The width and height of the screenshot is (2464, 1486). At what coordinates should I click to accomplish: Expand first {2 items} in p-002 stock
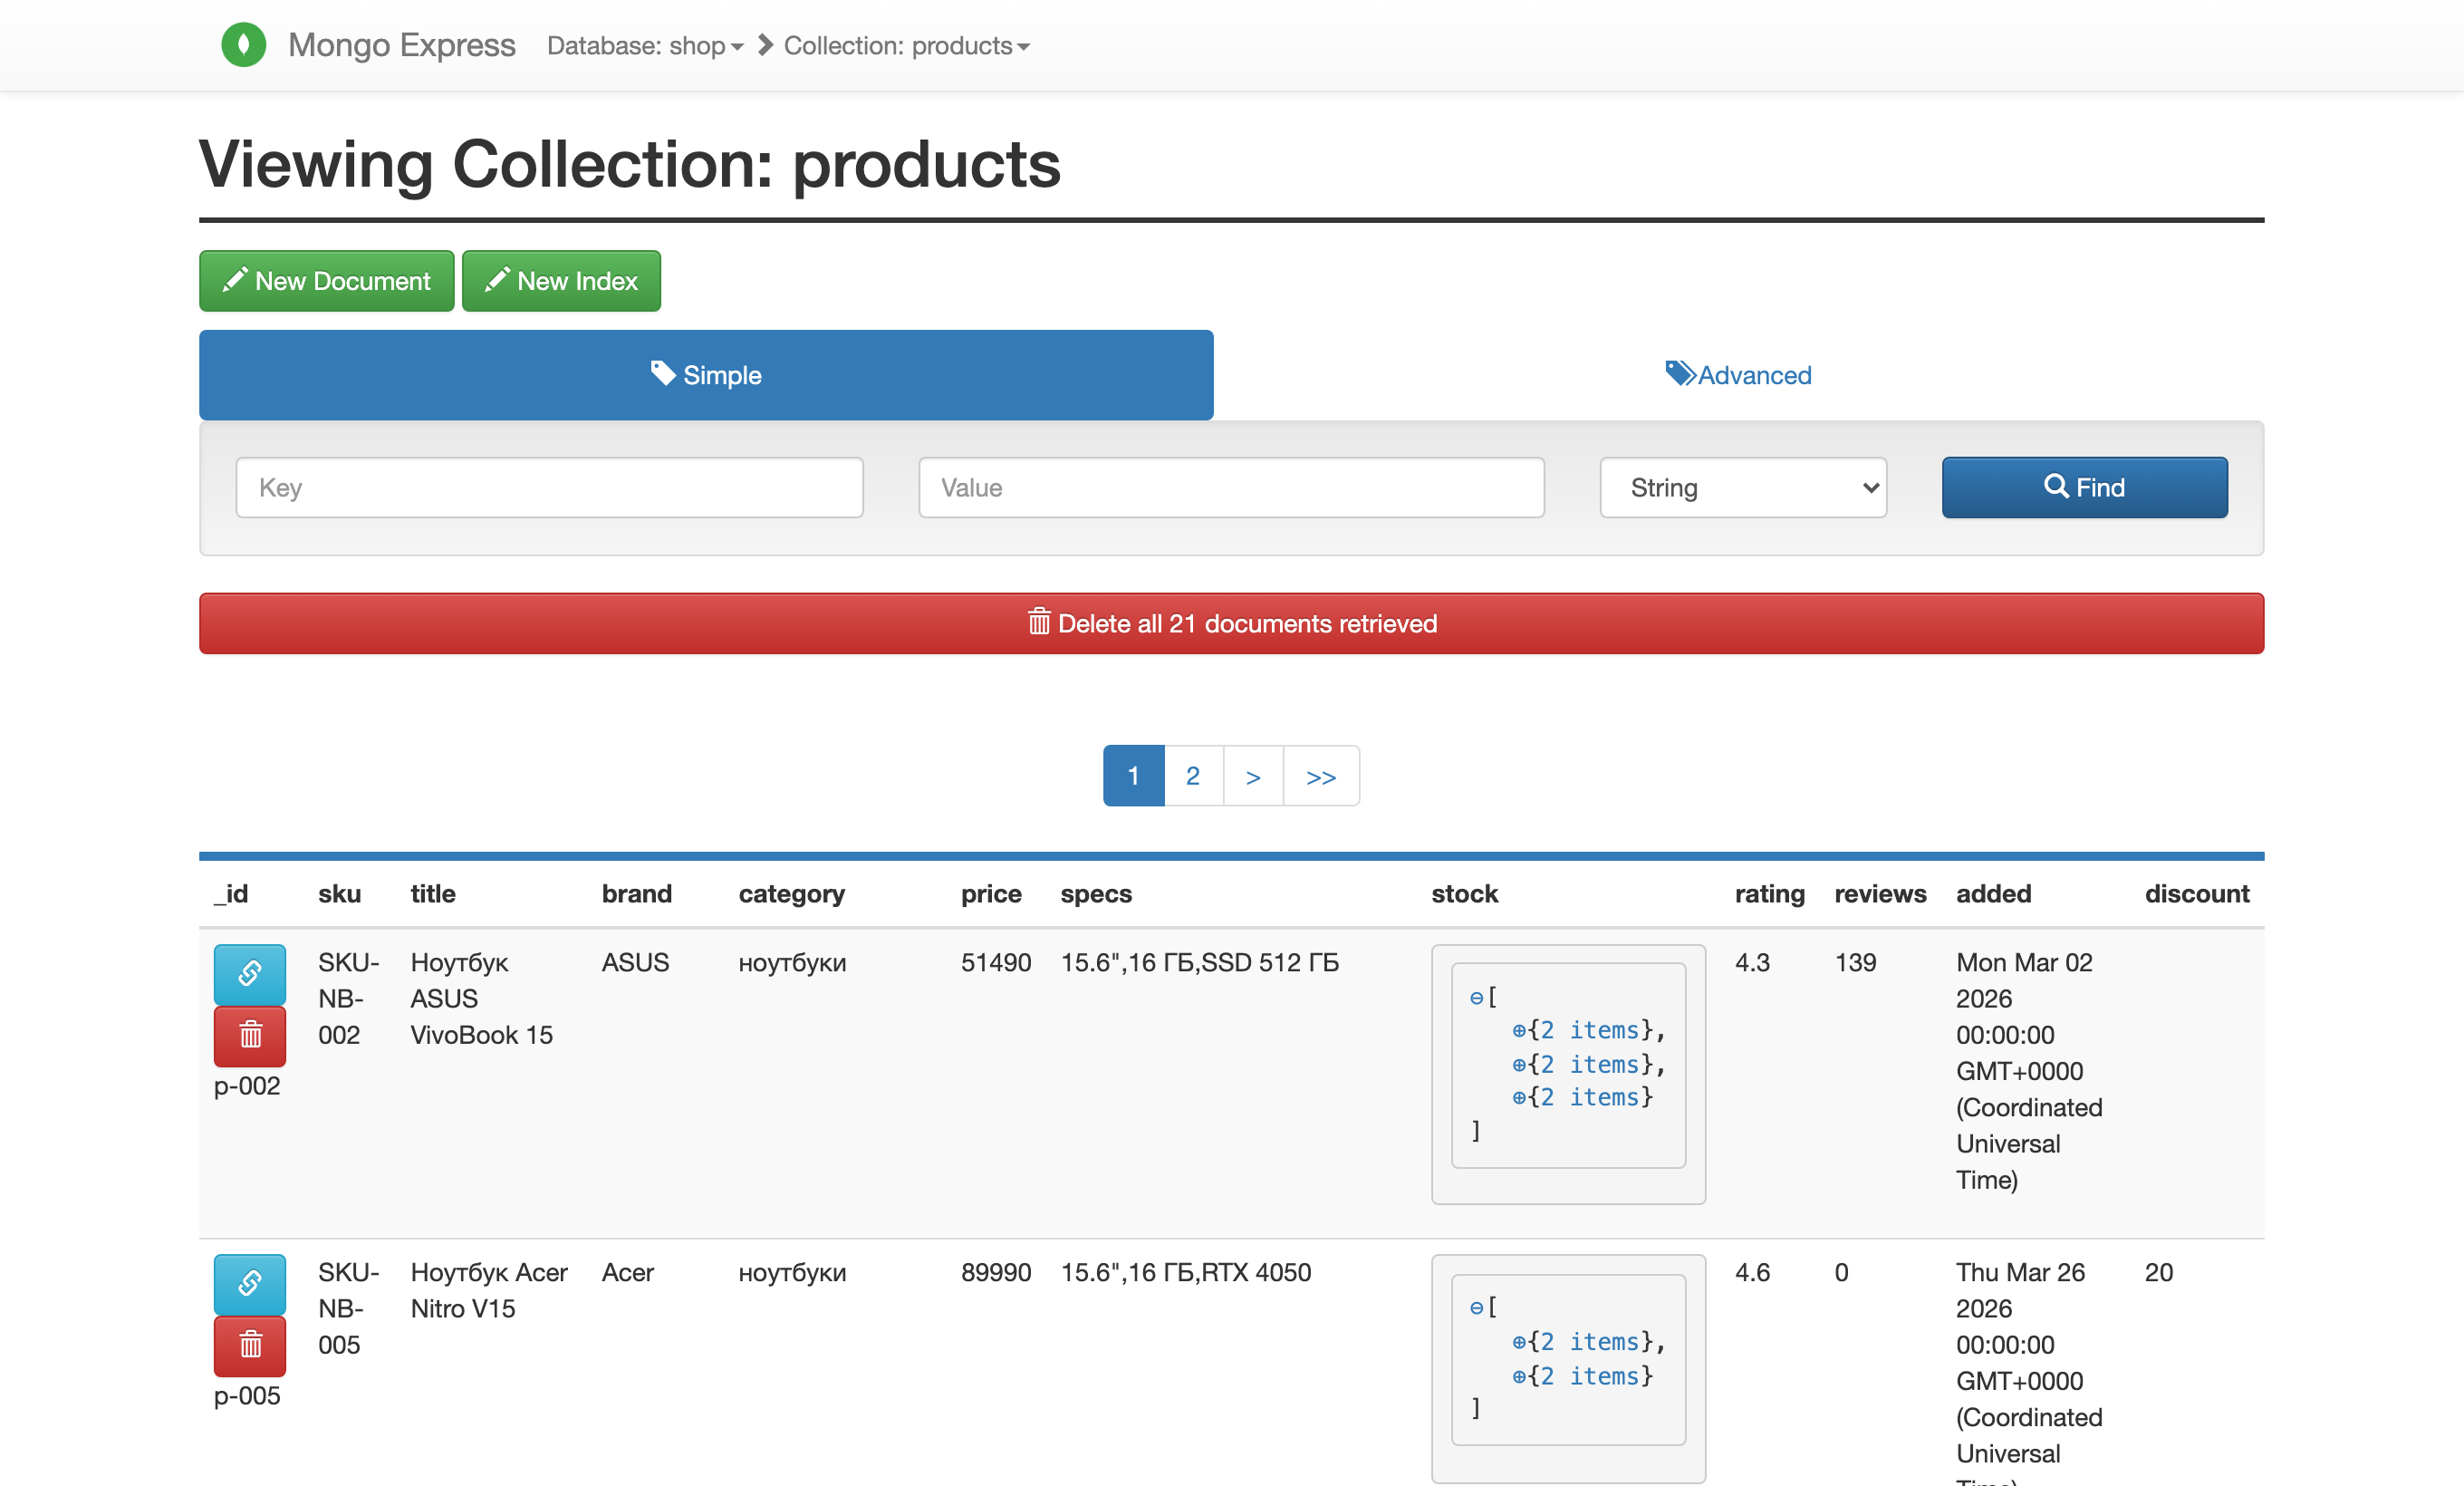[1519, 1030]
